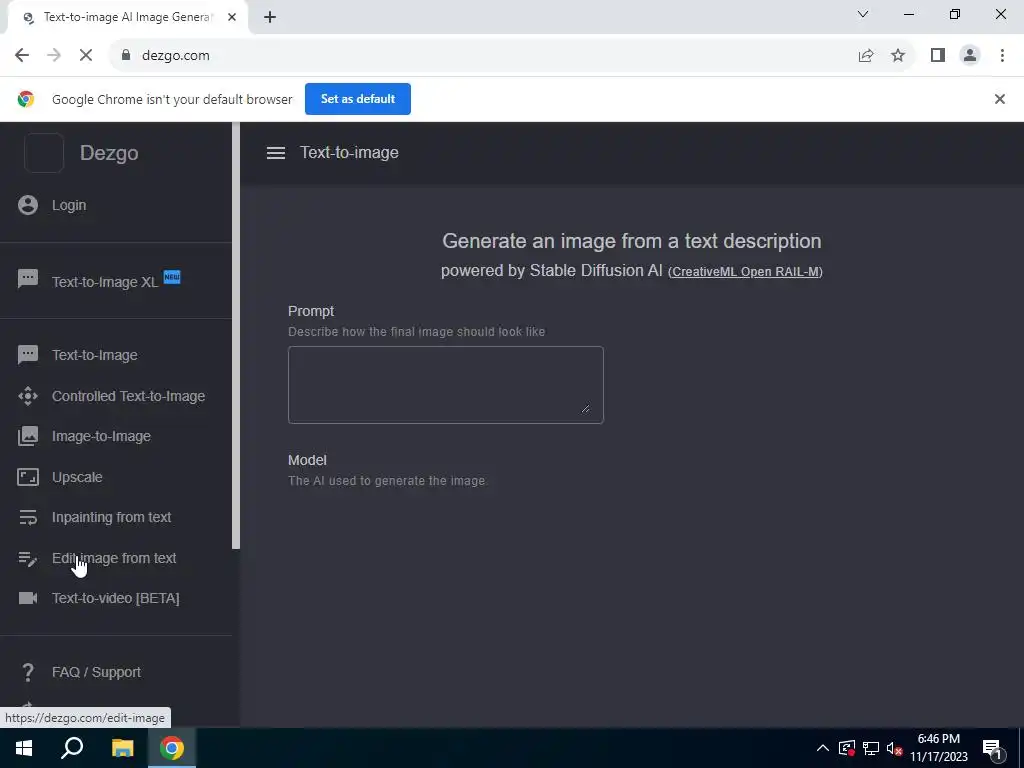Close the Text-to-image browser tab
The image size is (1024, 768).
[x=232, y=18]
